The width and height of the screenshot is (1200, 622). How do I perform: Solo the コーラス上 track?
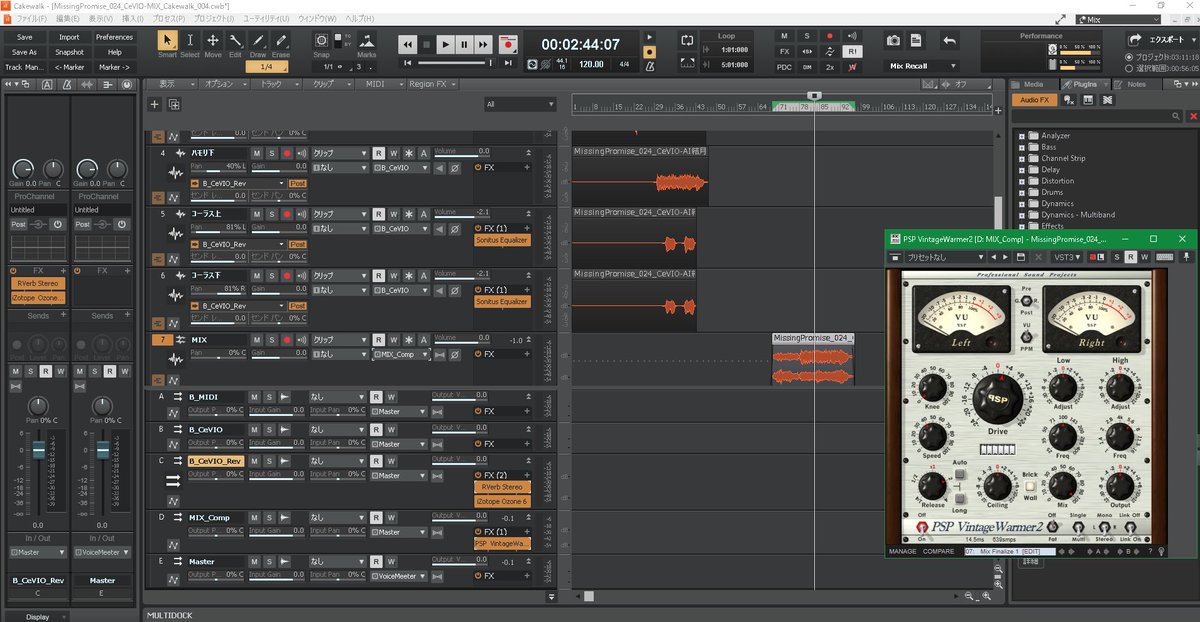point(271,214)
